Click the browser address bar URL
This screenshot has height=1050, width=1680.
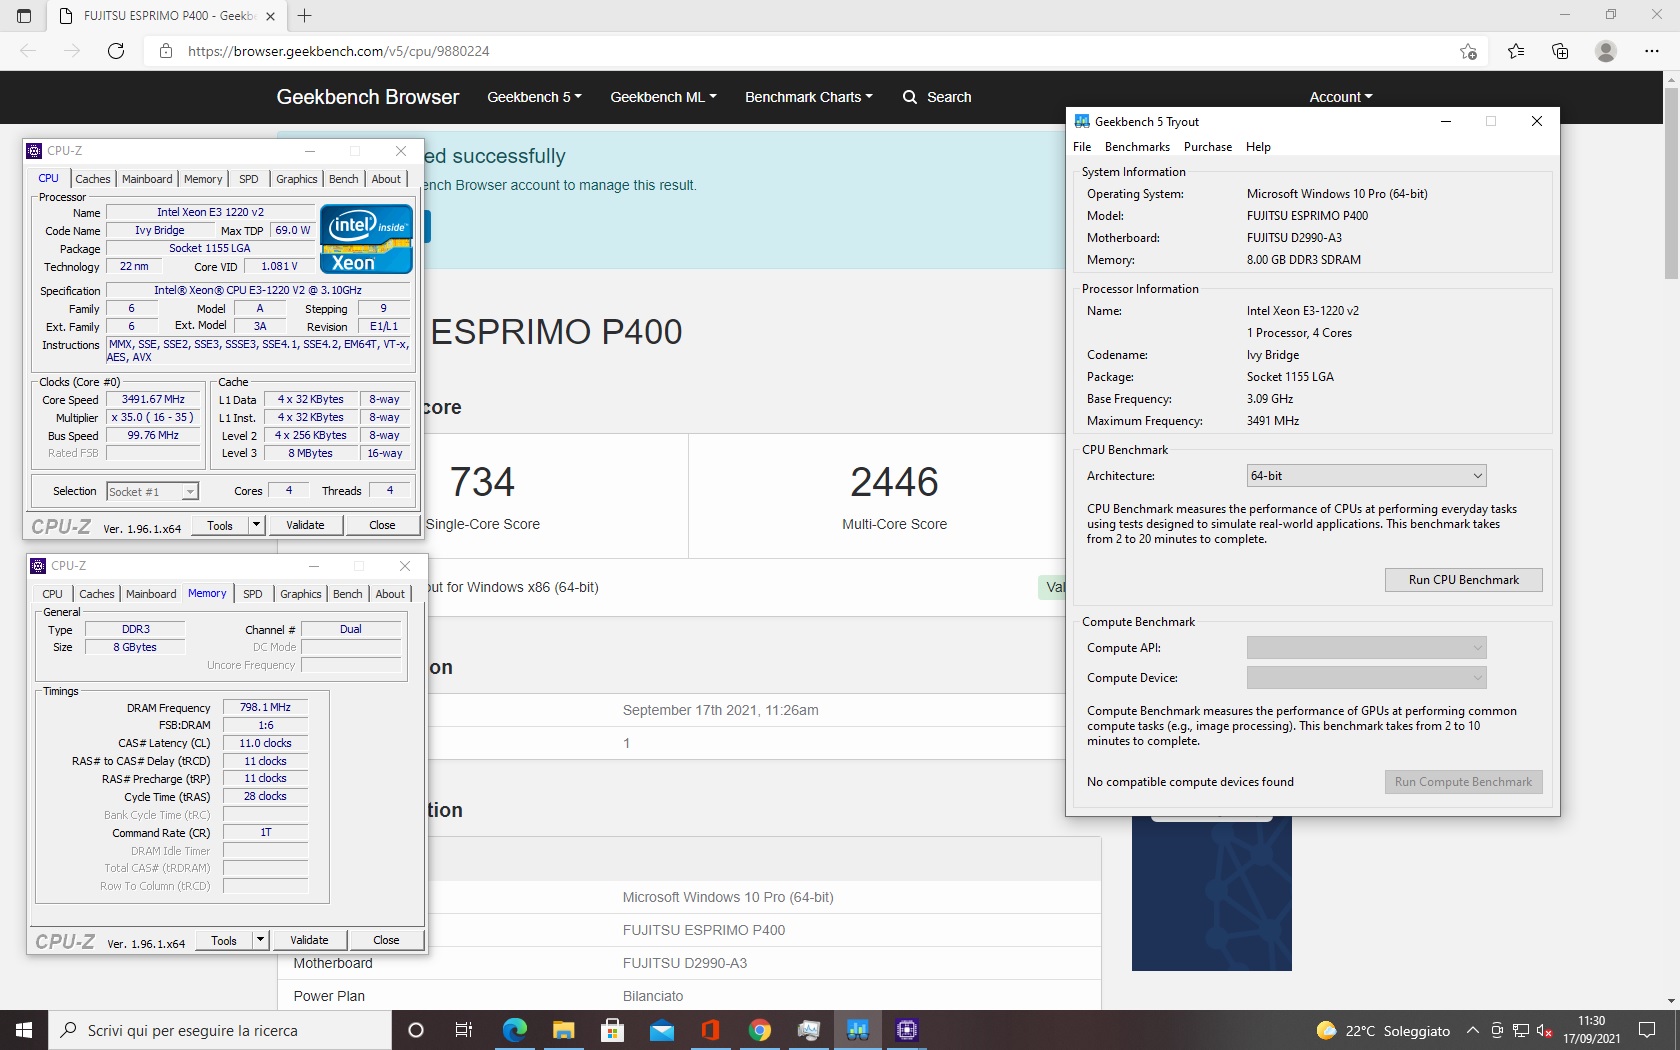[338, 51]
